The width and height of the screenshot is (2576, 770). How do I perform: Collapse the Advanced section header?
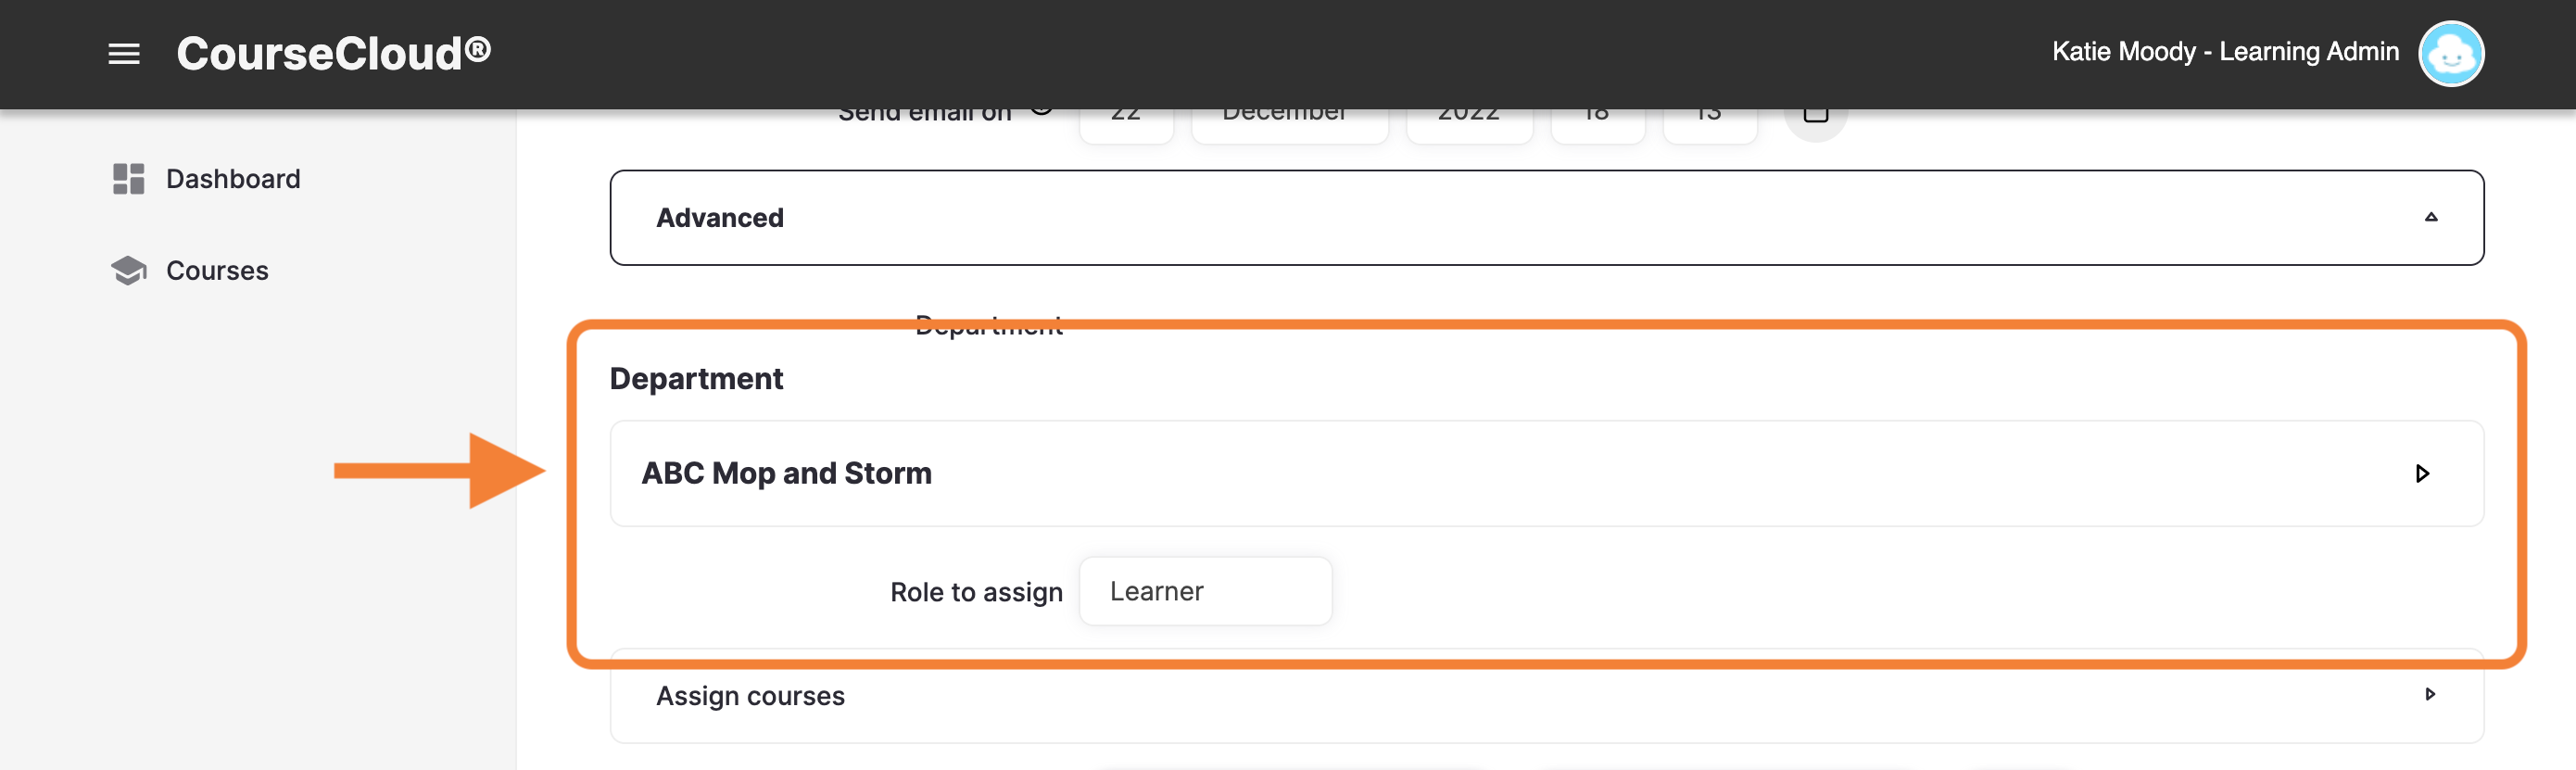(1546, 217)
